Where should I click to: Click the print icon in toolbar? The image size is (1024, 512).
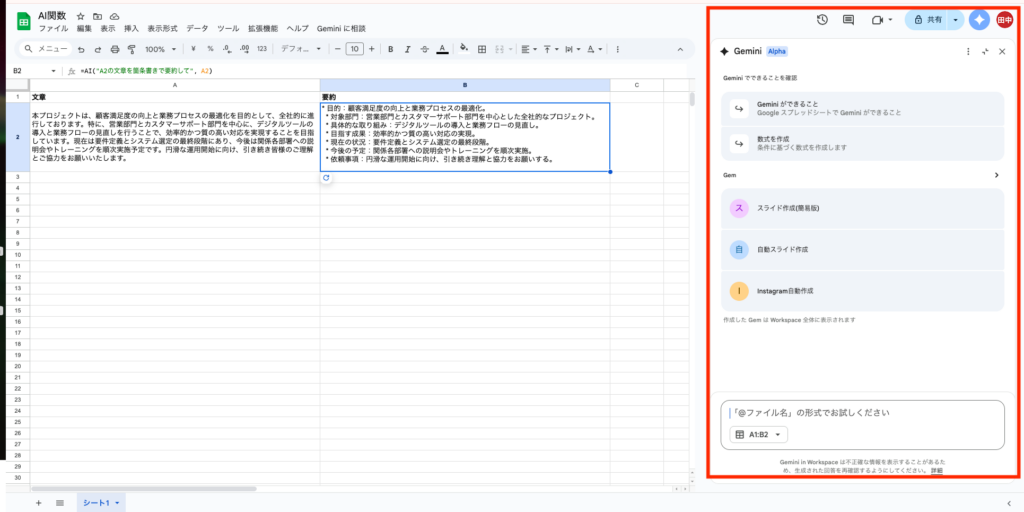116,48
